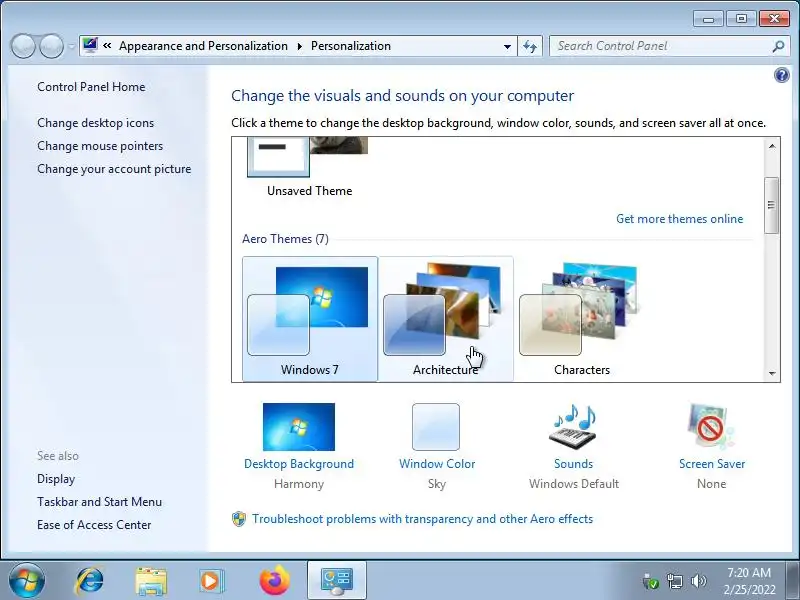Image resolution: width=800 pixels, height=600 pixels.
Task: Click the Action Center tray icon with green check
Action: point(651,581)
